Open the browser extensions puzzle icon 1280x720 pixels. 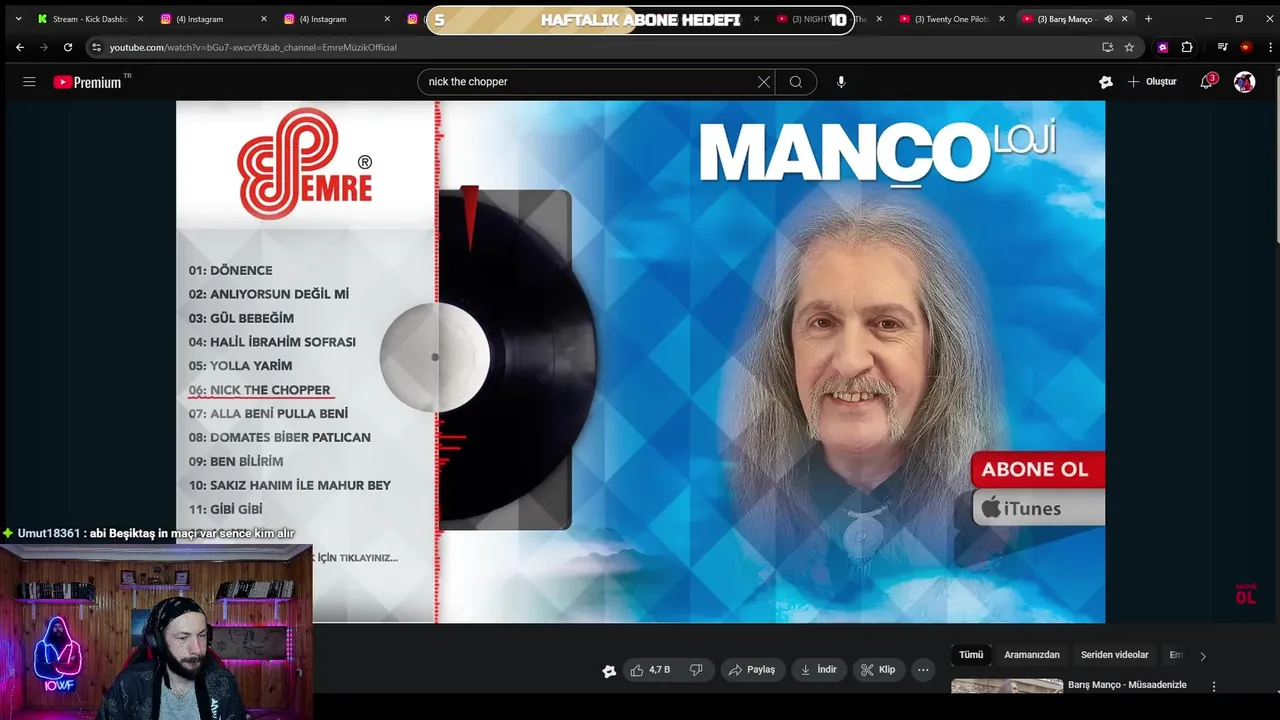coord(1187,47)
